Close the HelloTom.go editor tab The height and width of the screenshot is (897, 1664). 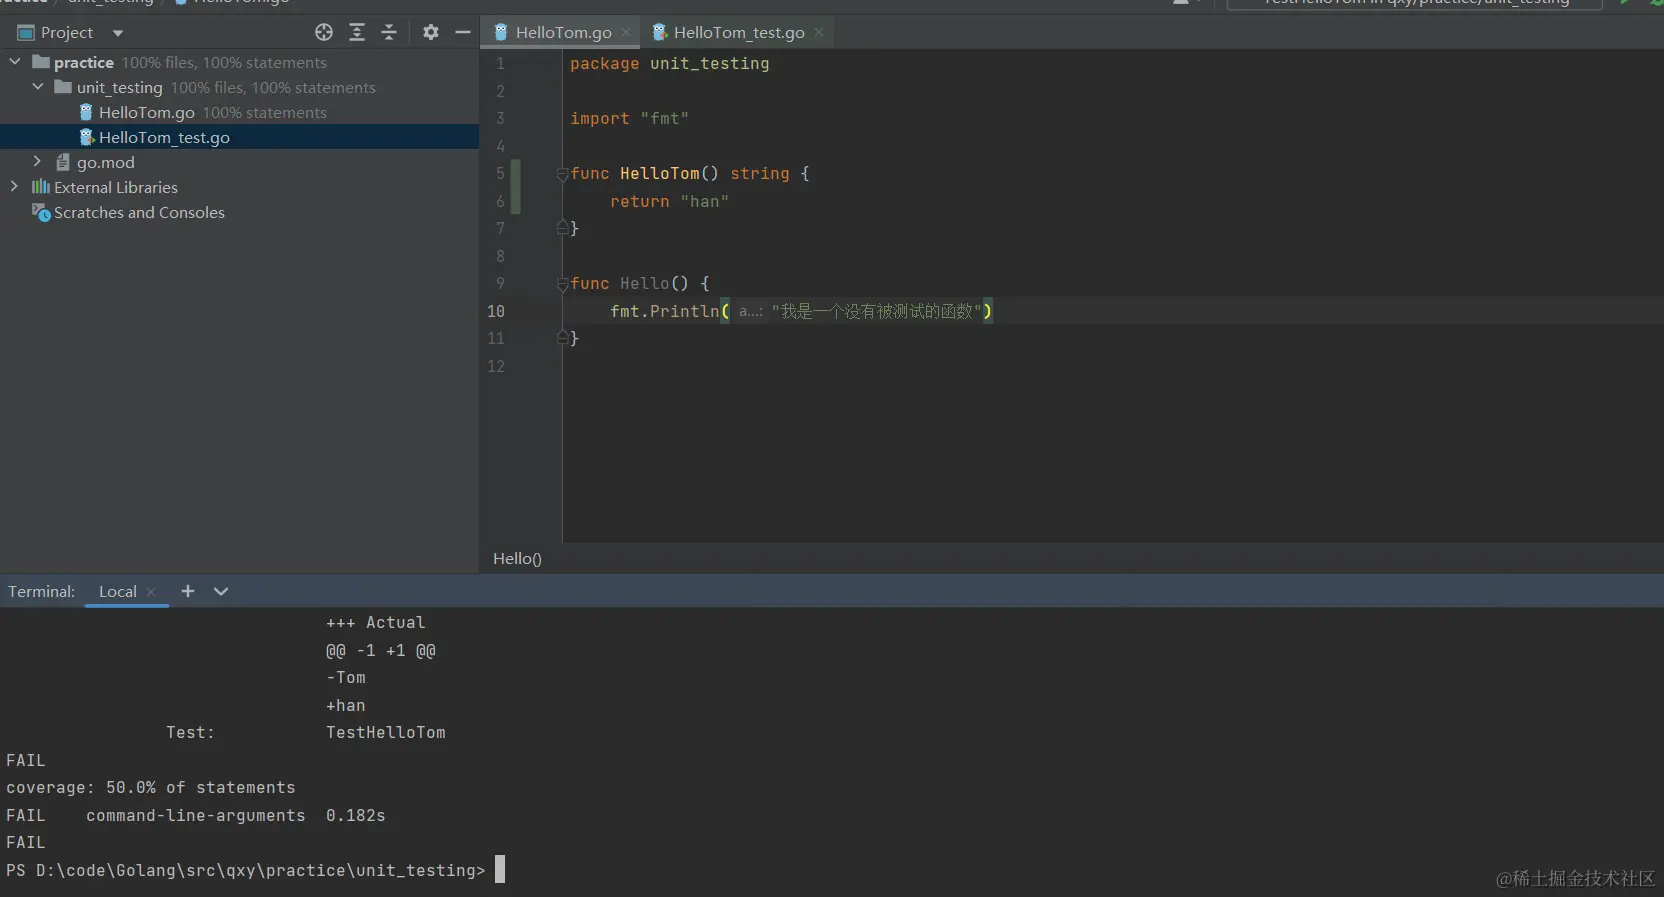tap(626, 32)
